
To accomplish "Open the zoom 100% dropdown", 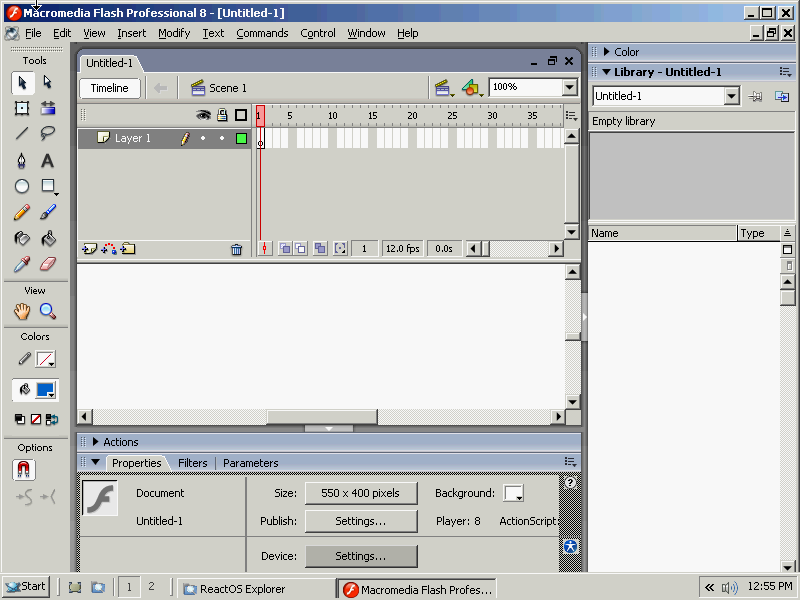I will click(x=569, y=87).
